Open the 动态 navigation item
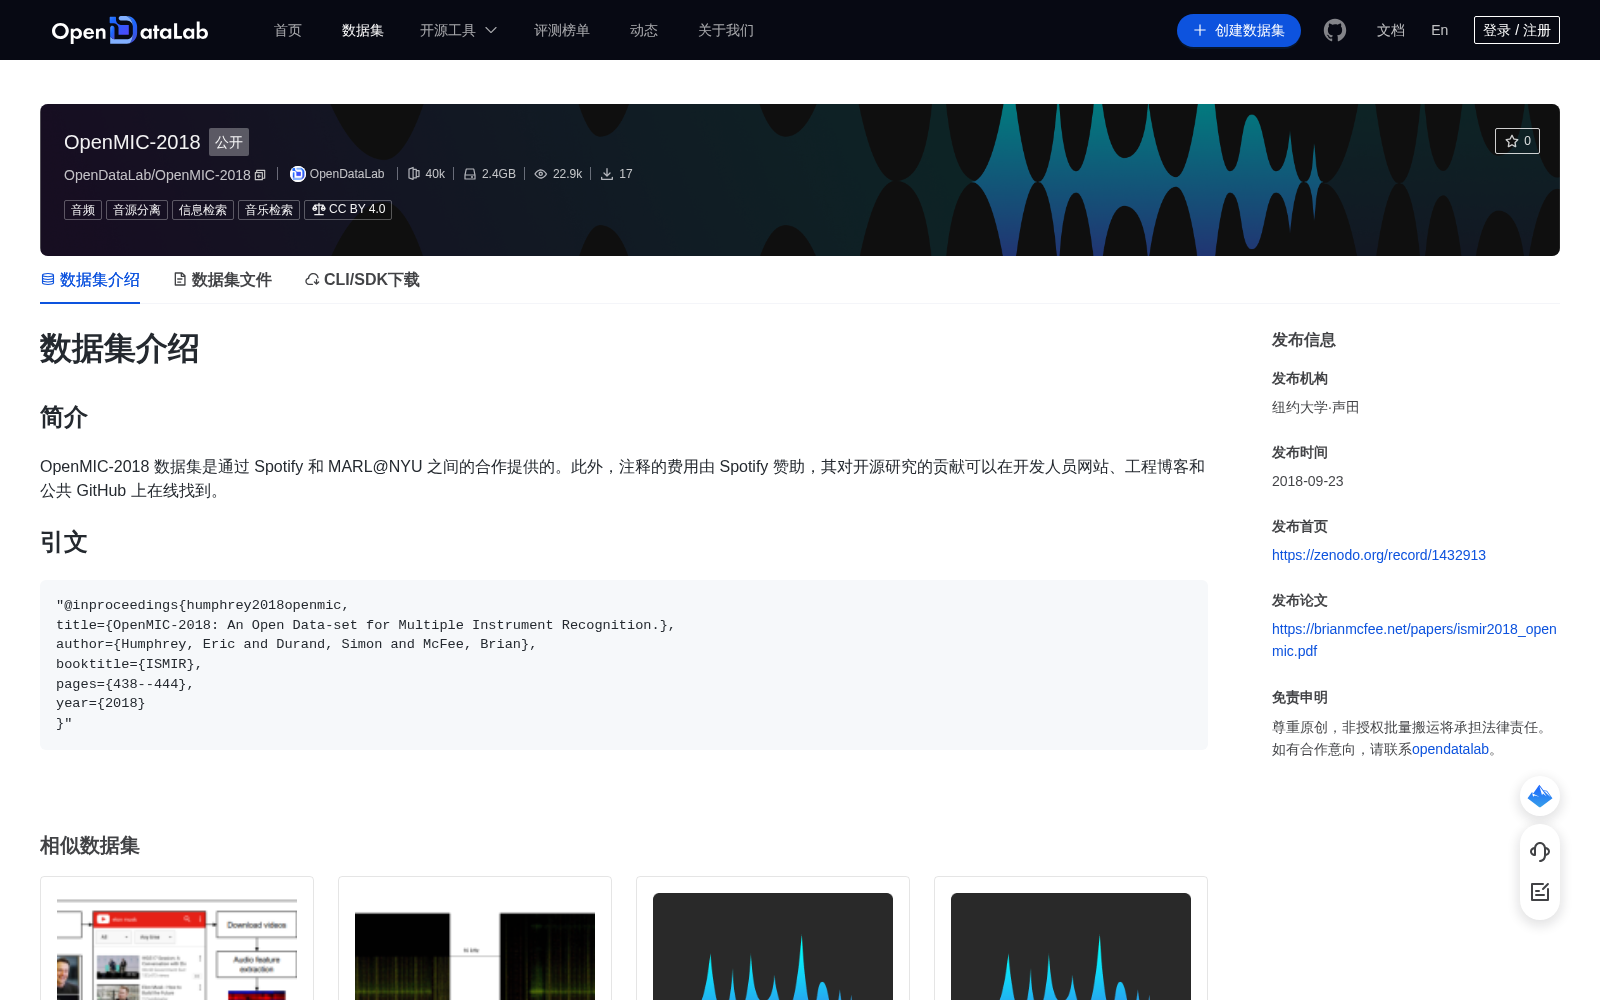 click(644, 30)
